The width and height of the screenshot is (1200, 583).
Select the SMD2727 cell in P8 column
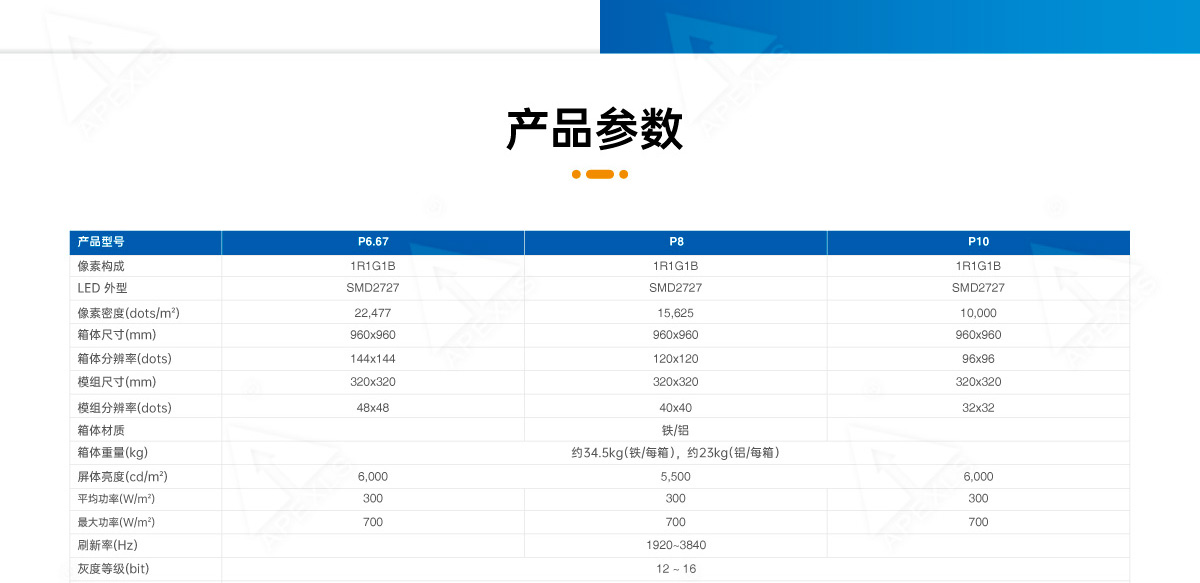(676, 287)
